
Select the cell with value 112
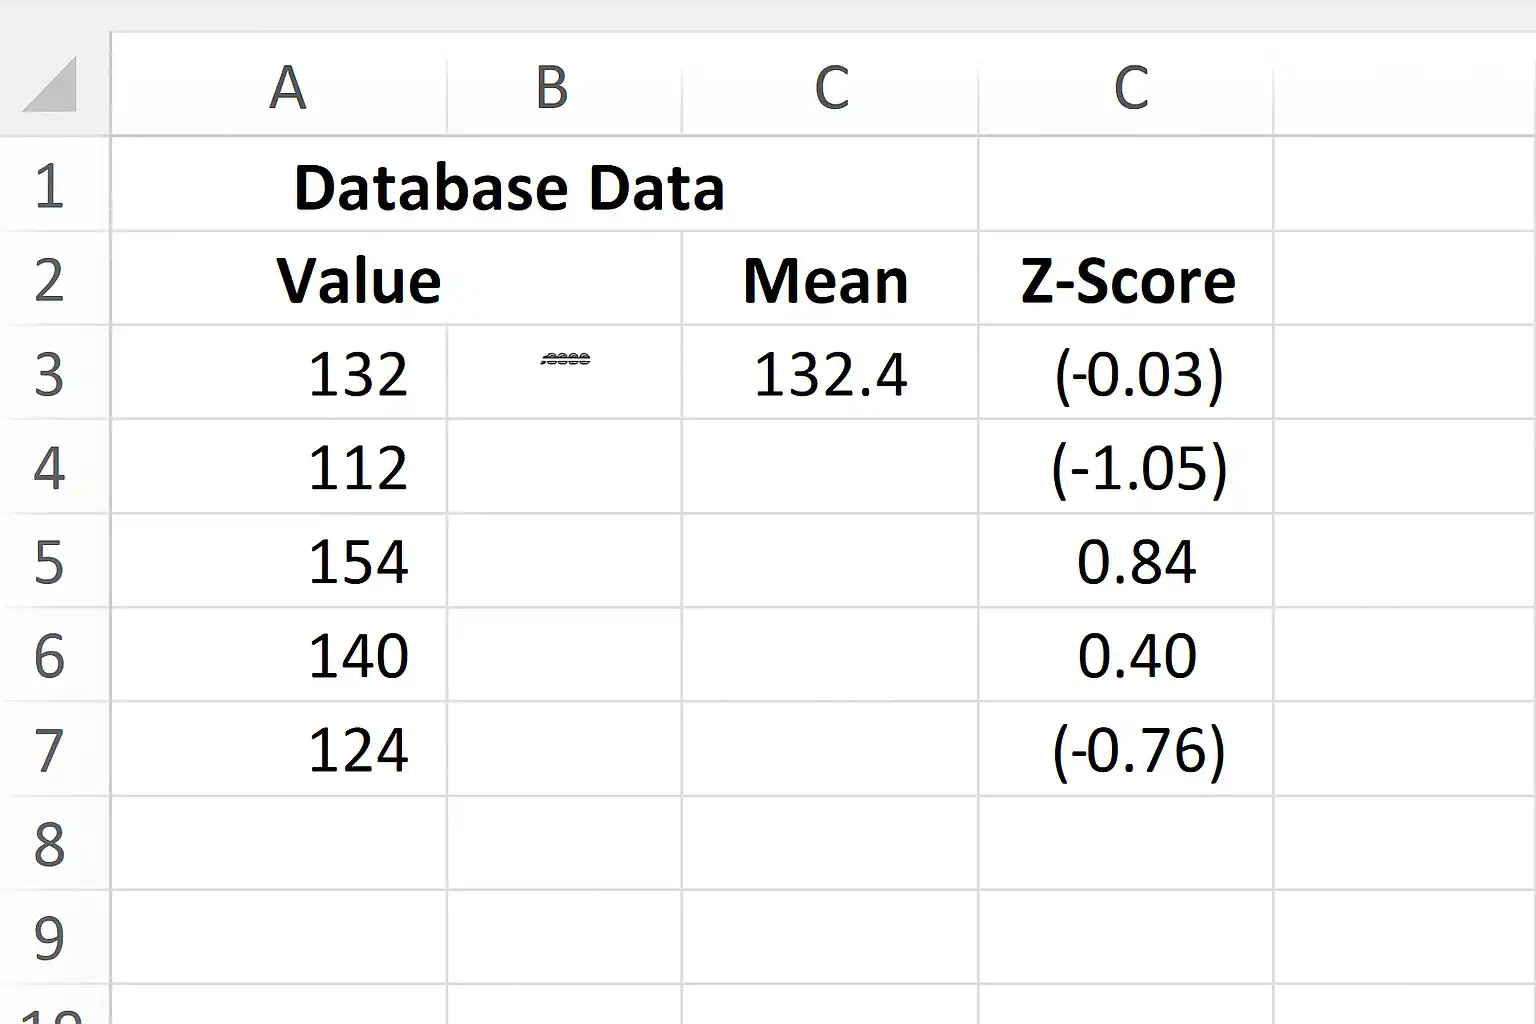coord(279,467)
